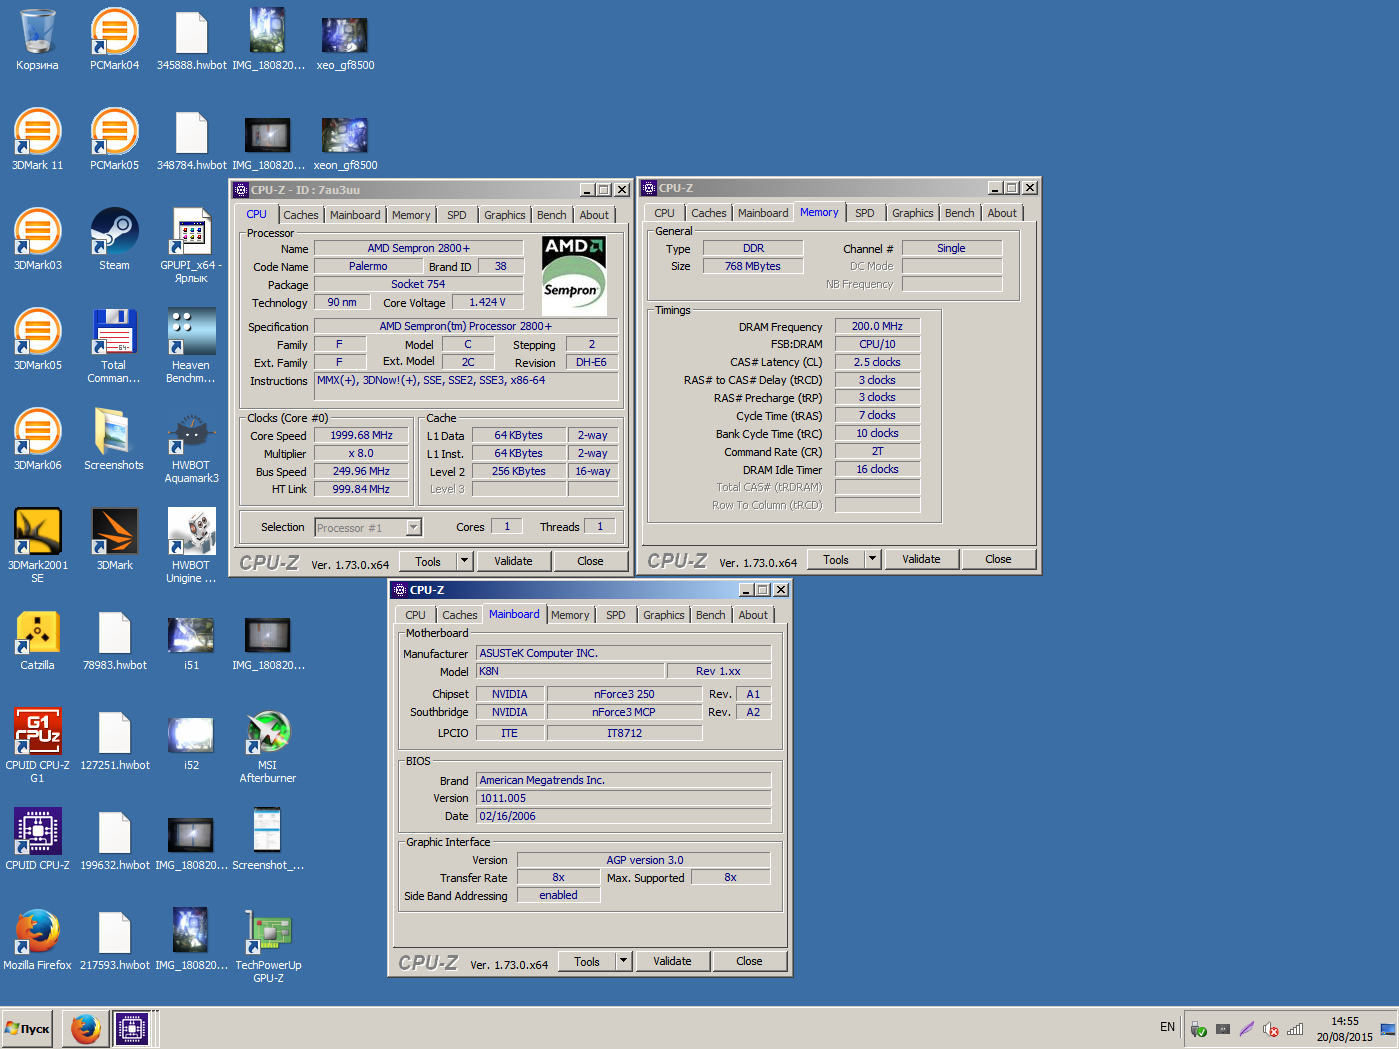The image size is (1399, 1049).
Task: Expand Tools dropdown arrow in CPU window
Action: coord(464,561)
